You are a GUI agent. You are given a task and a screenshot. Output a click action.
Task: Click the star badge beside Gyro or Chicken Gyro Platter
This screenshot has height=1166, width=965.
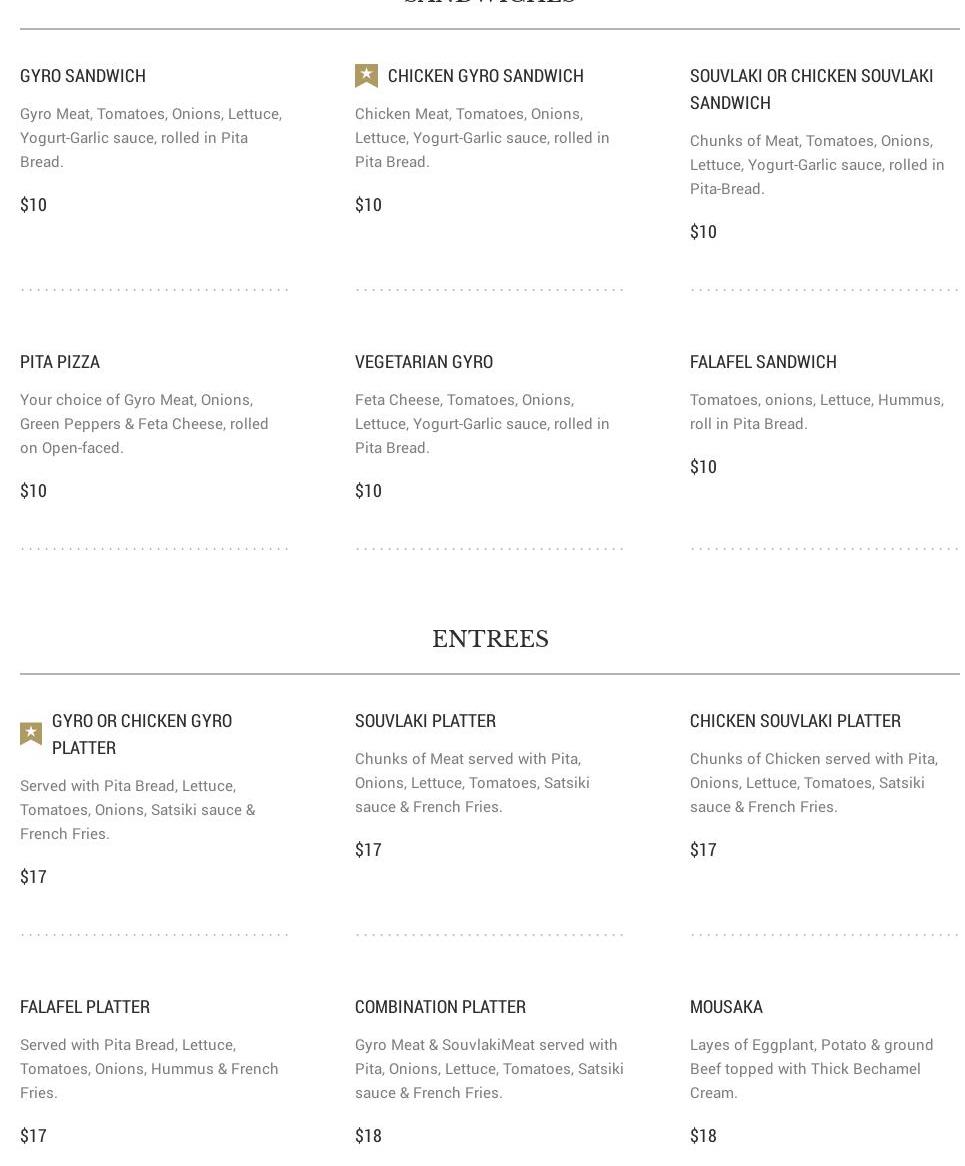point(31,734)
